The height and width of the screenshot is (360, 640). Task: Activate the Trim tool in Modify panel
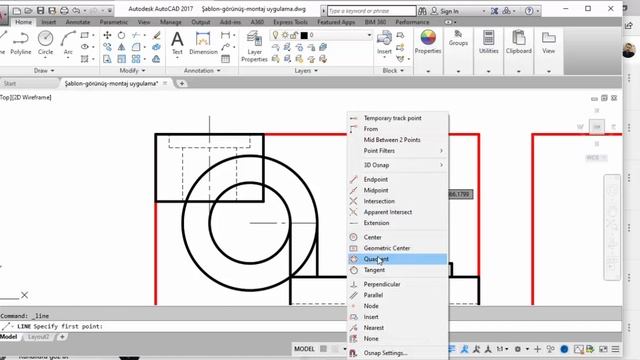[x=136, y=35]
